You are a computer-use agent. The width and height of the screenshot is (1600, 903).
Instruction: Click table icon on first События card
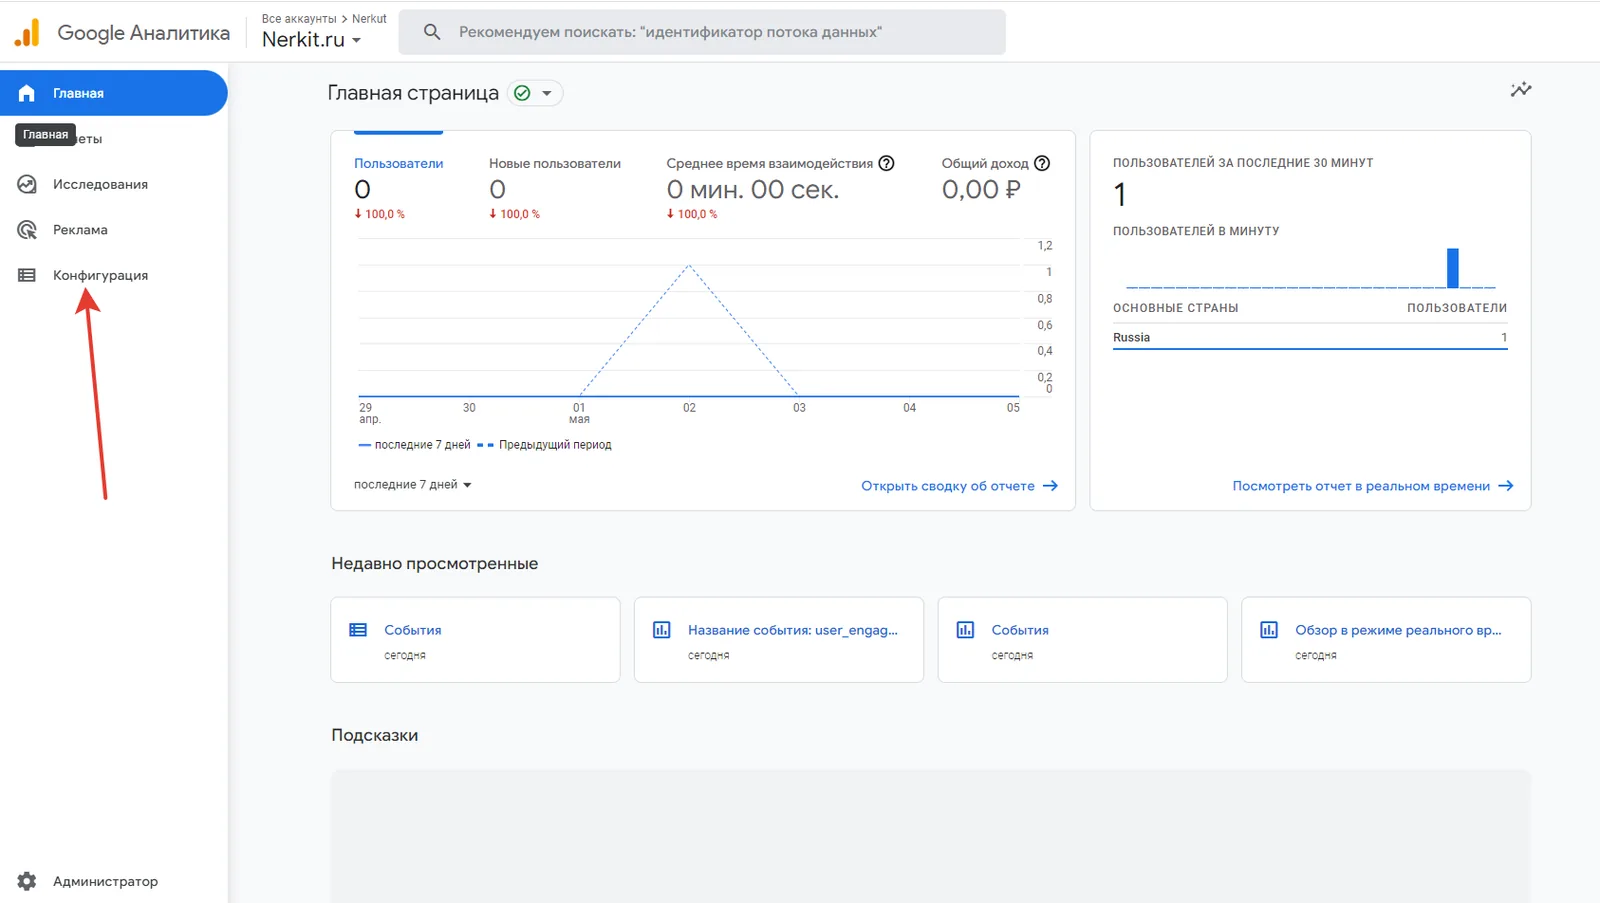pyautogui.click(x=358, y=630)
